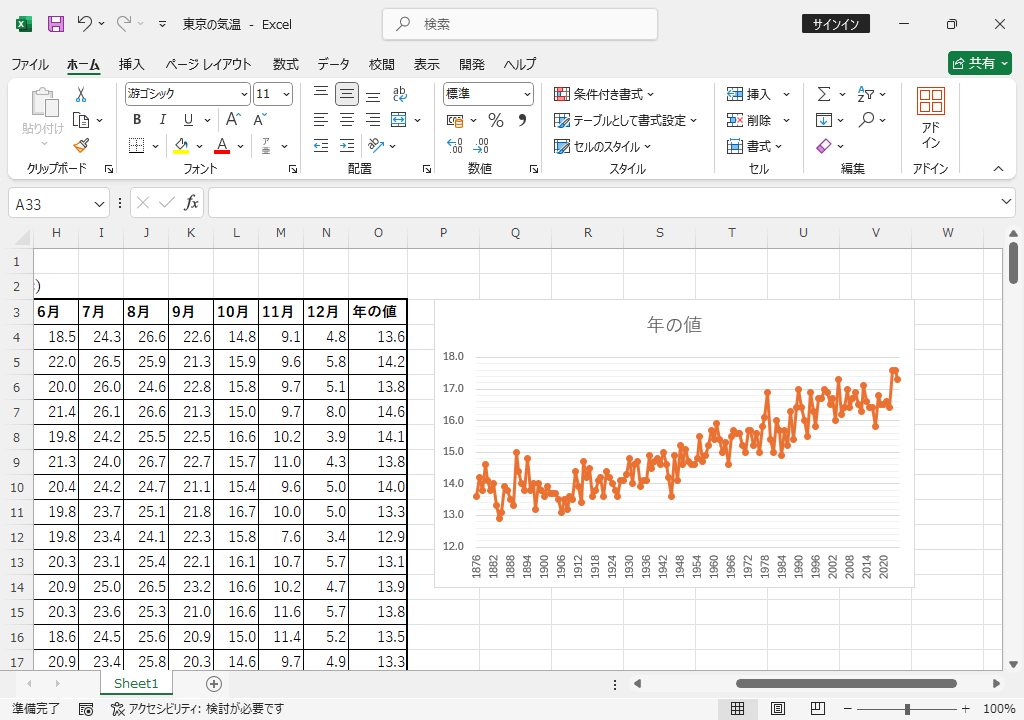
Task: Toggle Wrap Text icon
Action: click(400, 94)
